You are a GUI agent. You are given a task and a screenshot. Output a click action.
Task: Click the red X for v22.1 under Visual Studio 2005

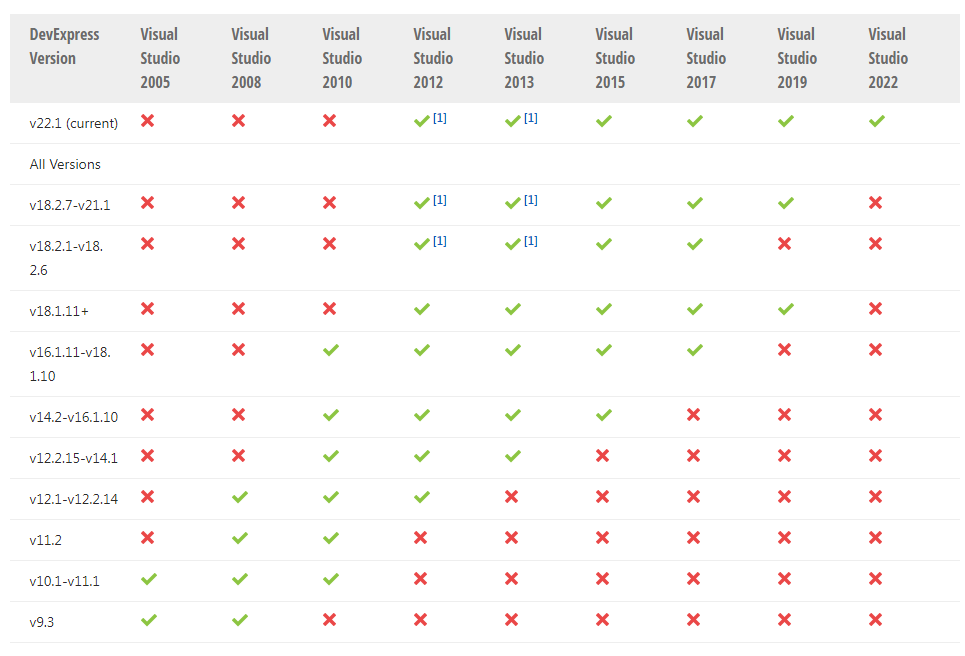pos(148,121)
